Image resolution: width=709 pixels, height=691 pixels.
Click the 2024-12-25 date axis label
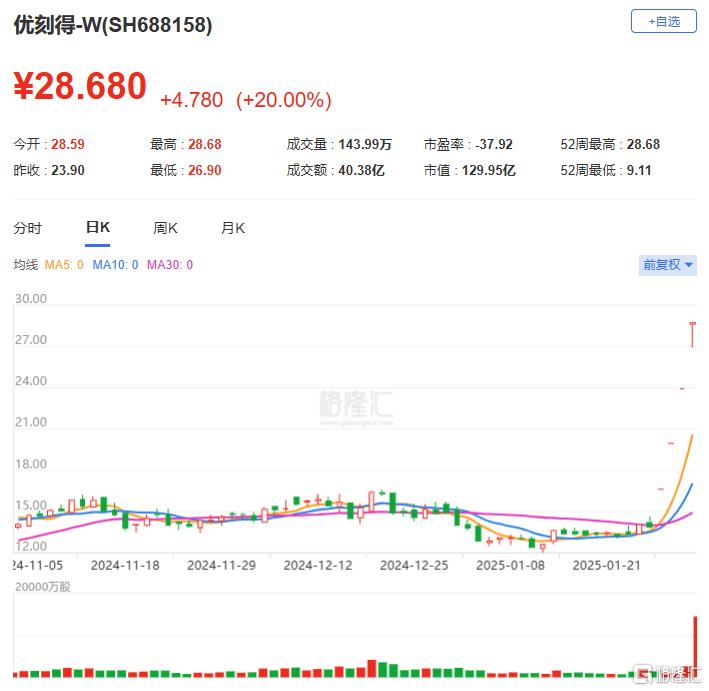414,565
